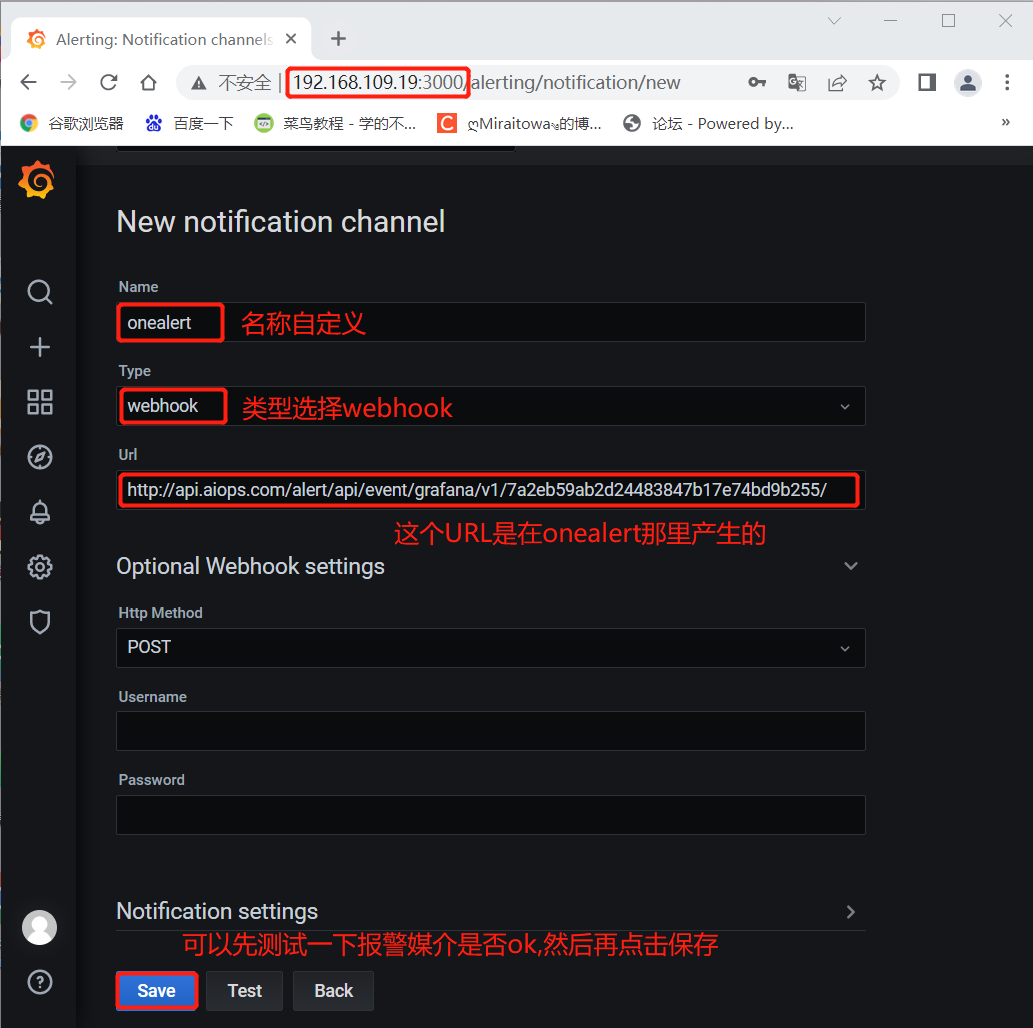Open Alerting via the bell icon
1033x1028 pixels.
click(40, 512)
